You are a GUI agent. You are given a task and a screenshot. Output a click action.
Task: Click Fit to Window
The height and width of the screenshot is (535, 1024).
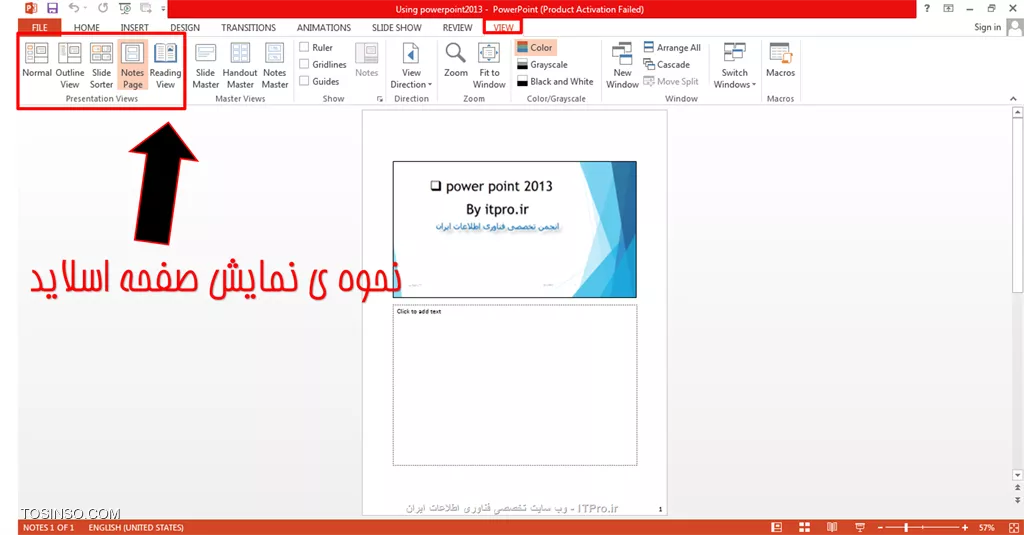(489, 65)
